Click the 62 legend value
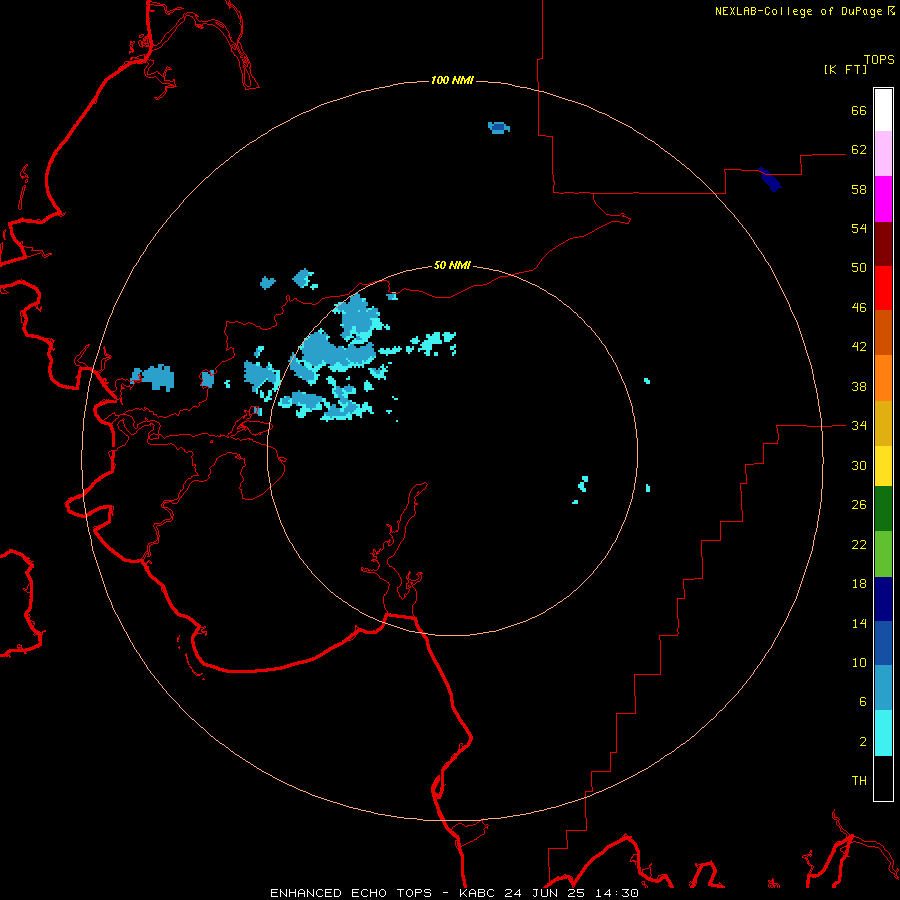 coord(859,150)
